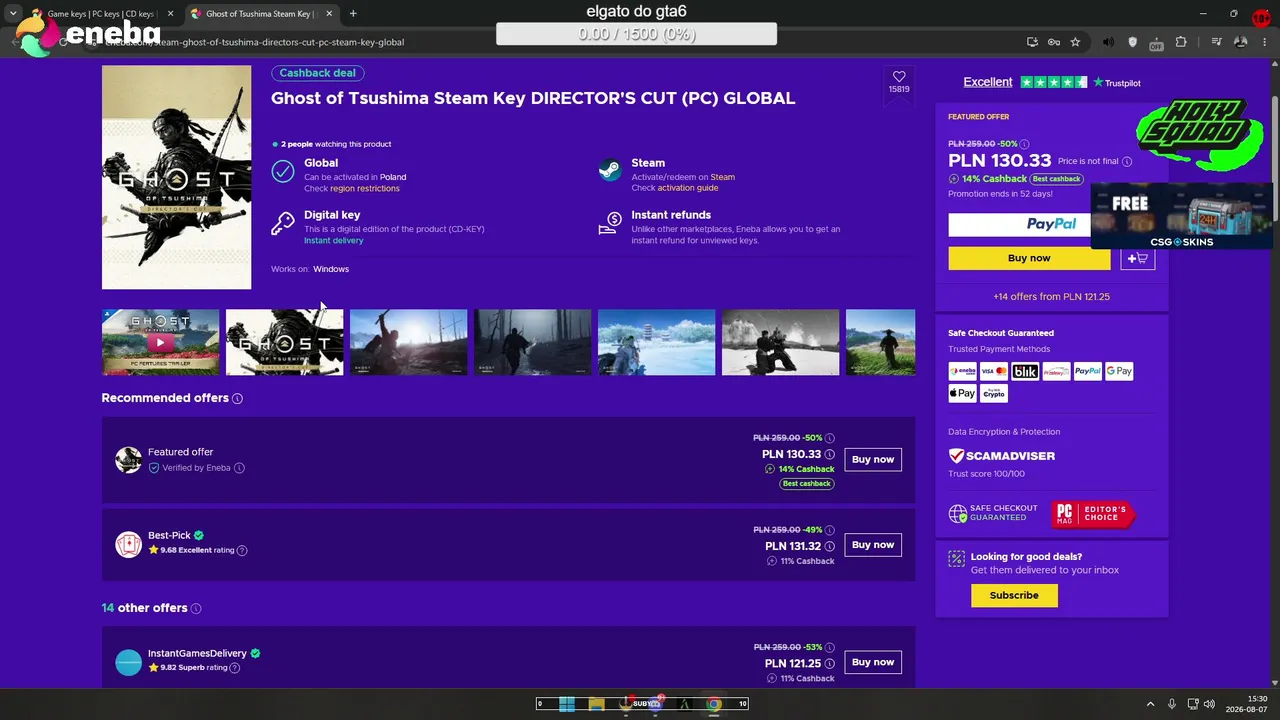This screenshot has height=720, width=1280.
Task: Click the Trustpilot star rating
Action: pos(1053,82)
